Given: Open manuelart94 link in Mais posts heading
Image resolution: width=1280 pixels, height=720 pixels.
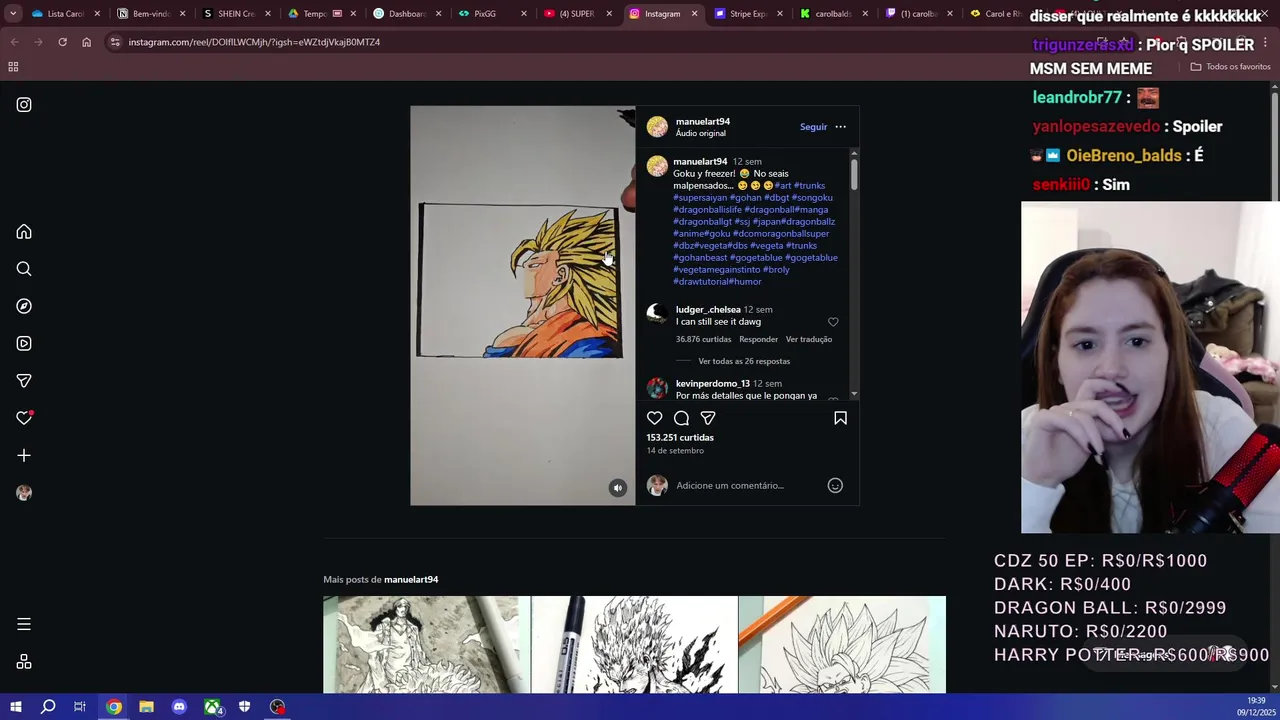Looking at the screenshot, I should coord(411,579).
